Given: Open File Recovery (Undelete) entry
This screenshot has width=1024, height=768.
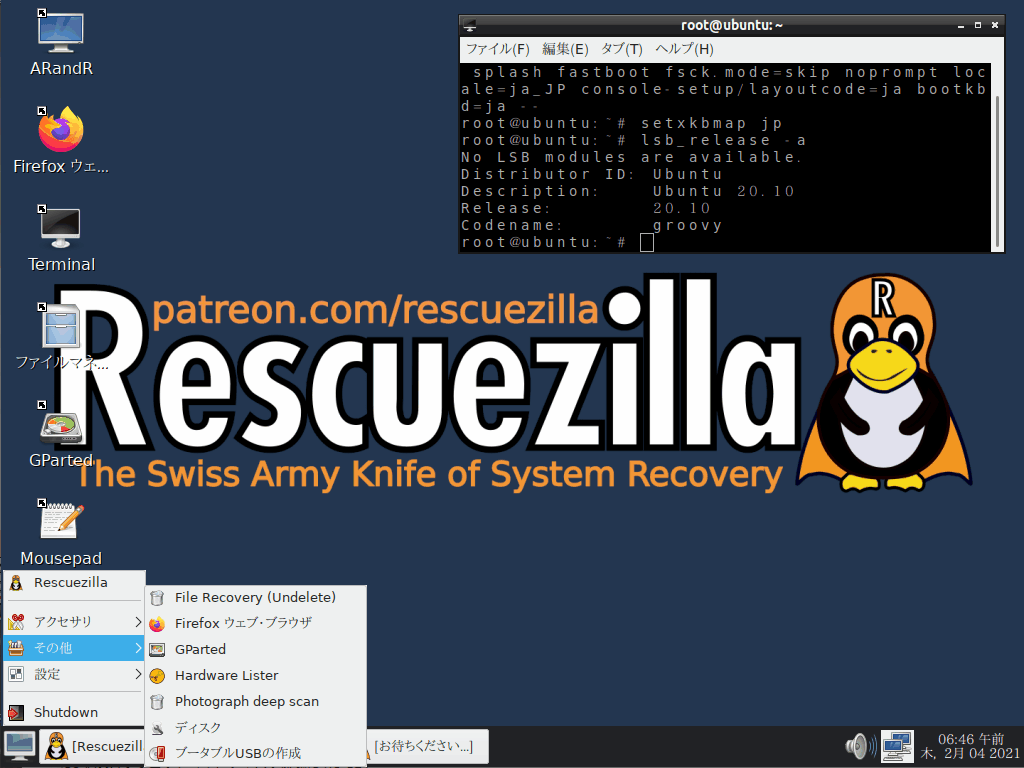Looking at the screenshot, I should [255, 598].
